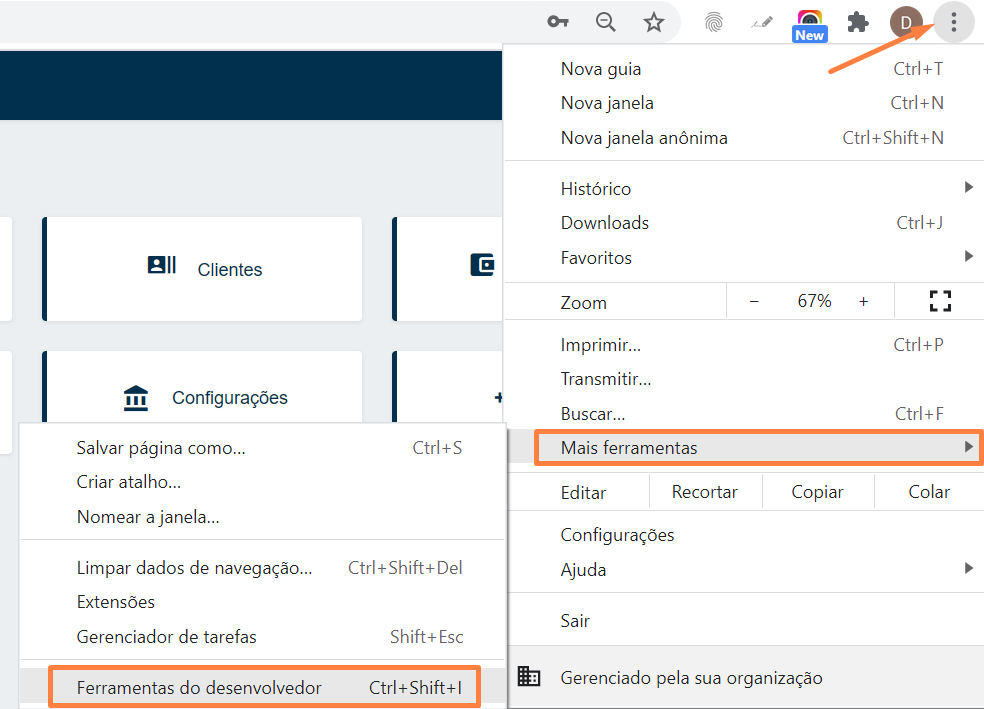Click the organization building icon
984x709 pixels.
click(x=528, y=676)
